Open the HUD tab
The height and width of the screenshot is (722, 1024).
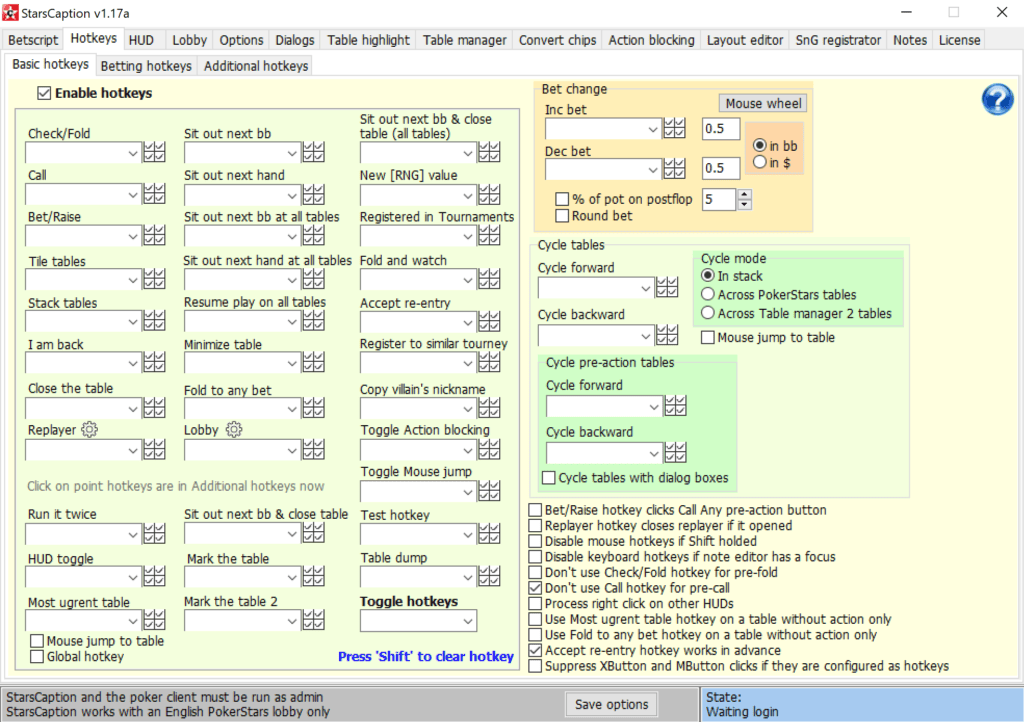pos(141,40)
